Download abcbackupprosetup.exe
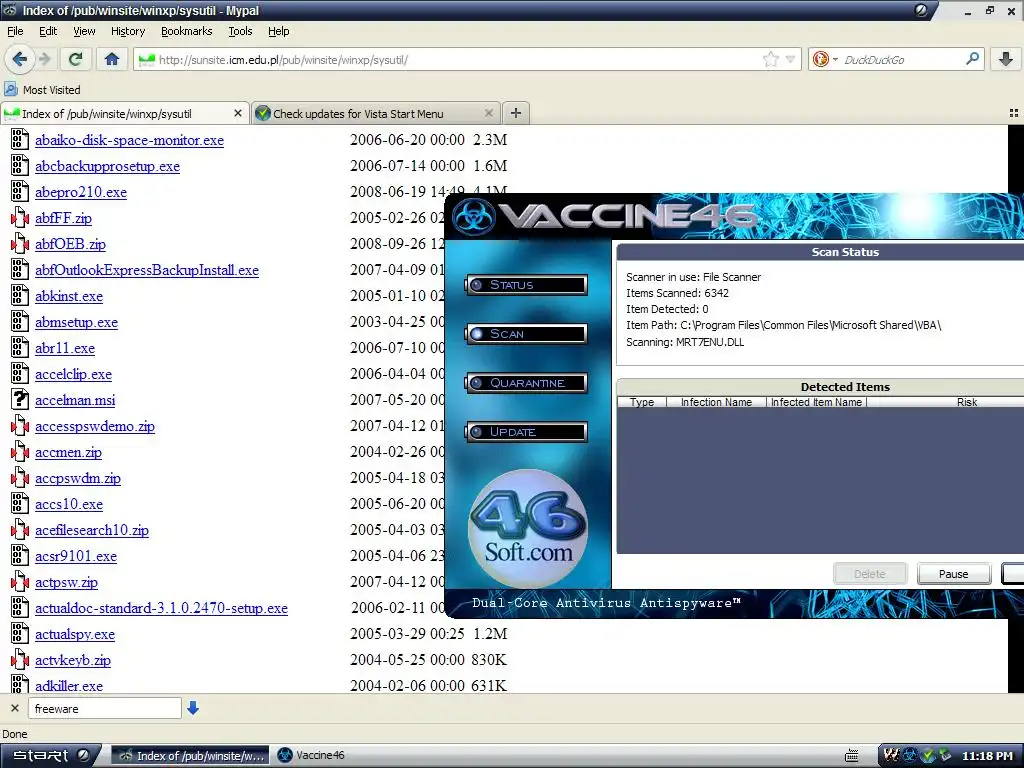1024x768 pixels. click(x=107, y=166)
